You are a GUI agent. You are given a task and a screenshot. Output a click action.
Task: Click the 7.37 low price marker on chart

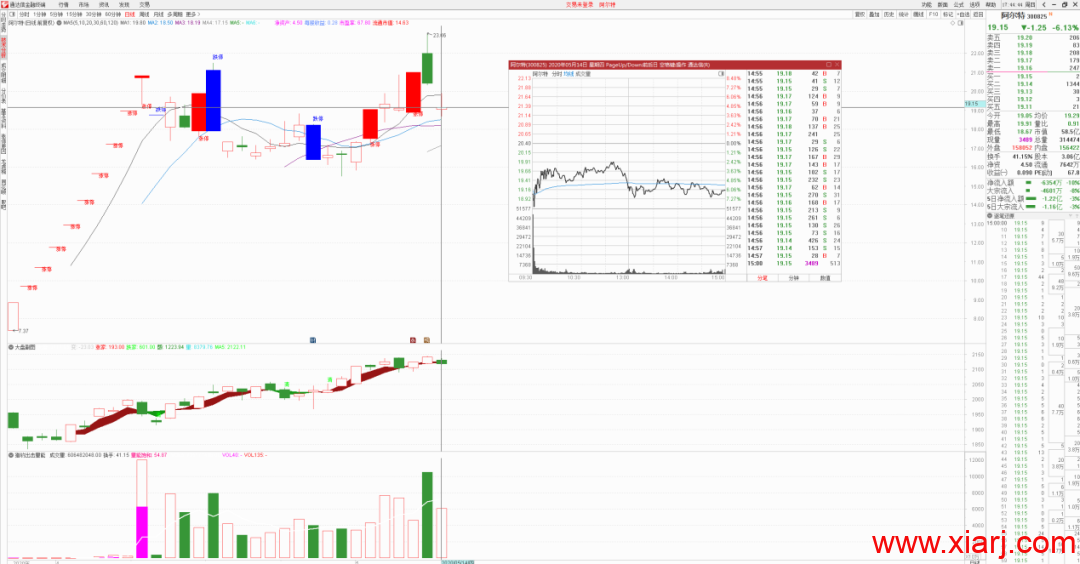point(23,331)
